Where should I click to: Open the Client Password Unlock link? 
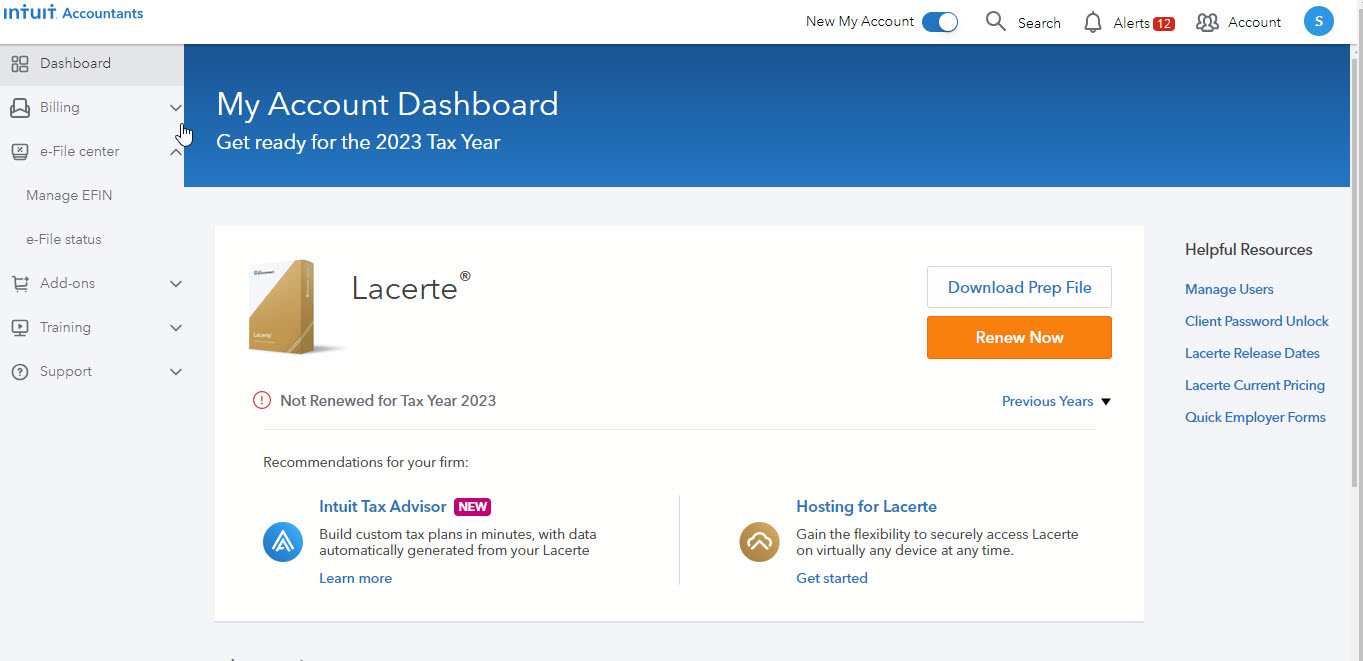(1256, 321)
